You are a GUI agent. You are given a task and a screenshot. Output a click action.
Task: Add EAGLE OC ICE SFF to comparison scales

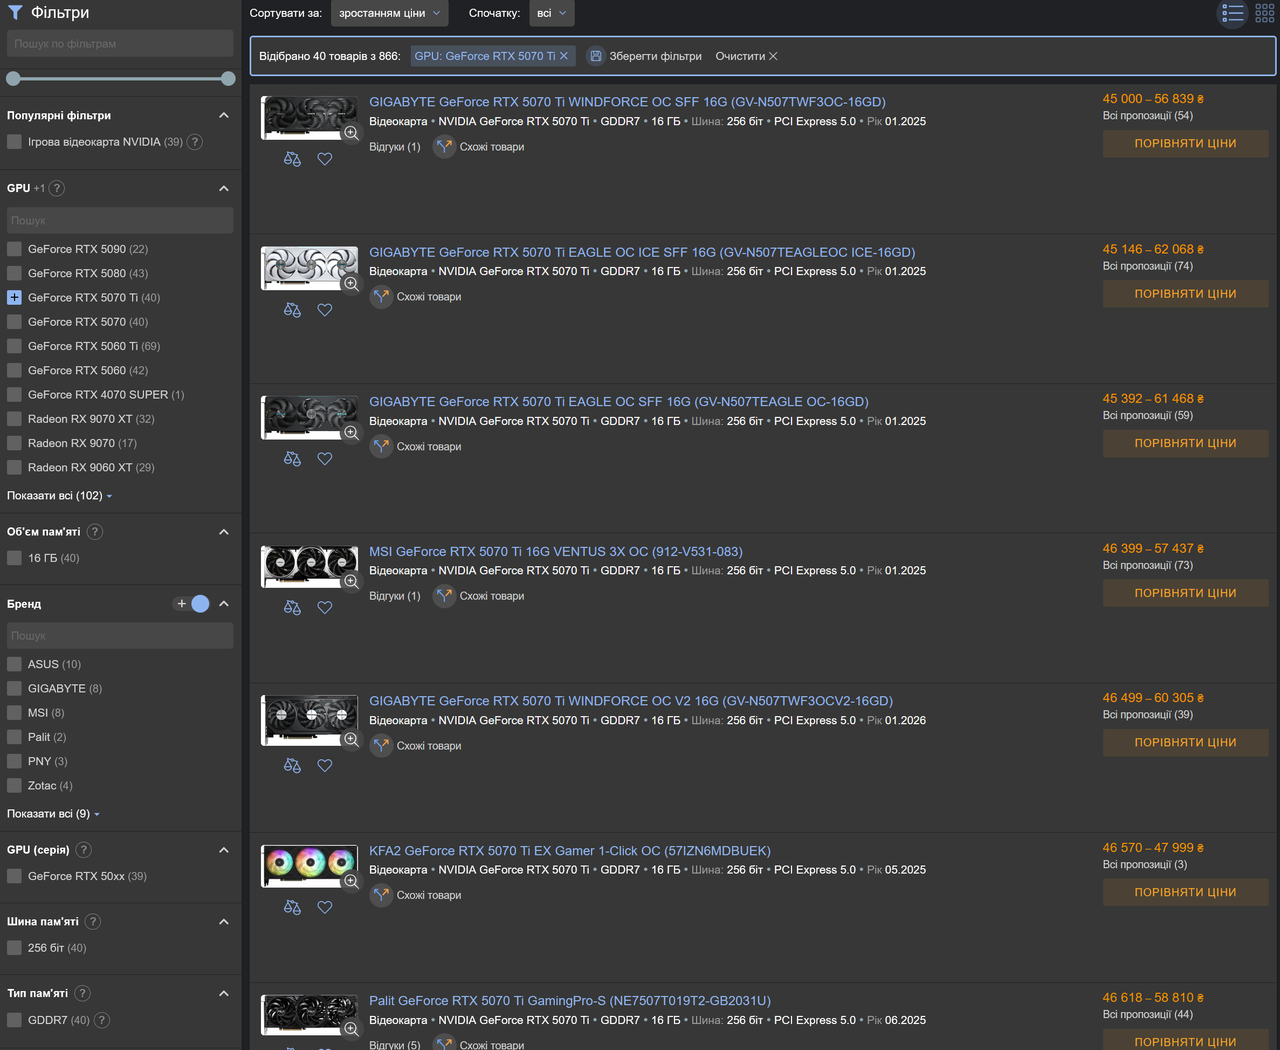(292, 310)
